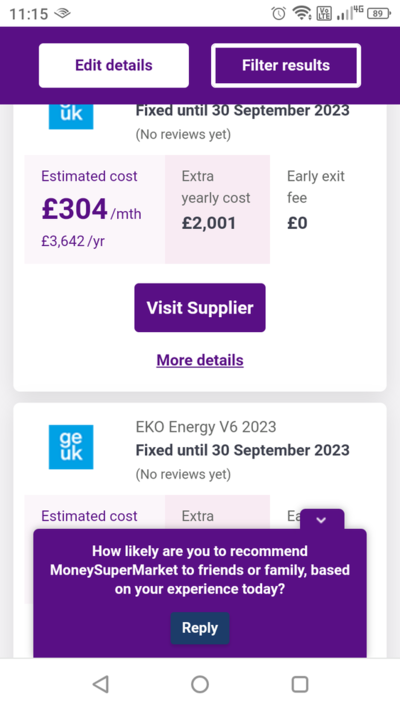This screenshot has width=400, height=711.
Task: Tap Reply on the recommendation survey
Action: pos(200,628)
